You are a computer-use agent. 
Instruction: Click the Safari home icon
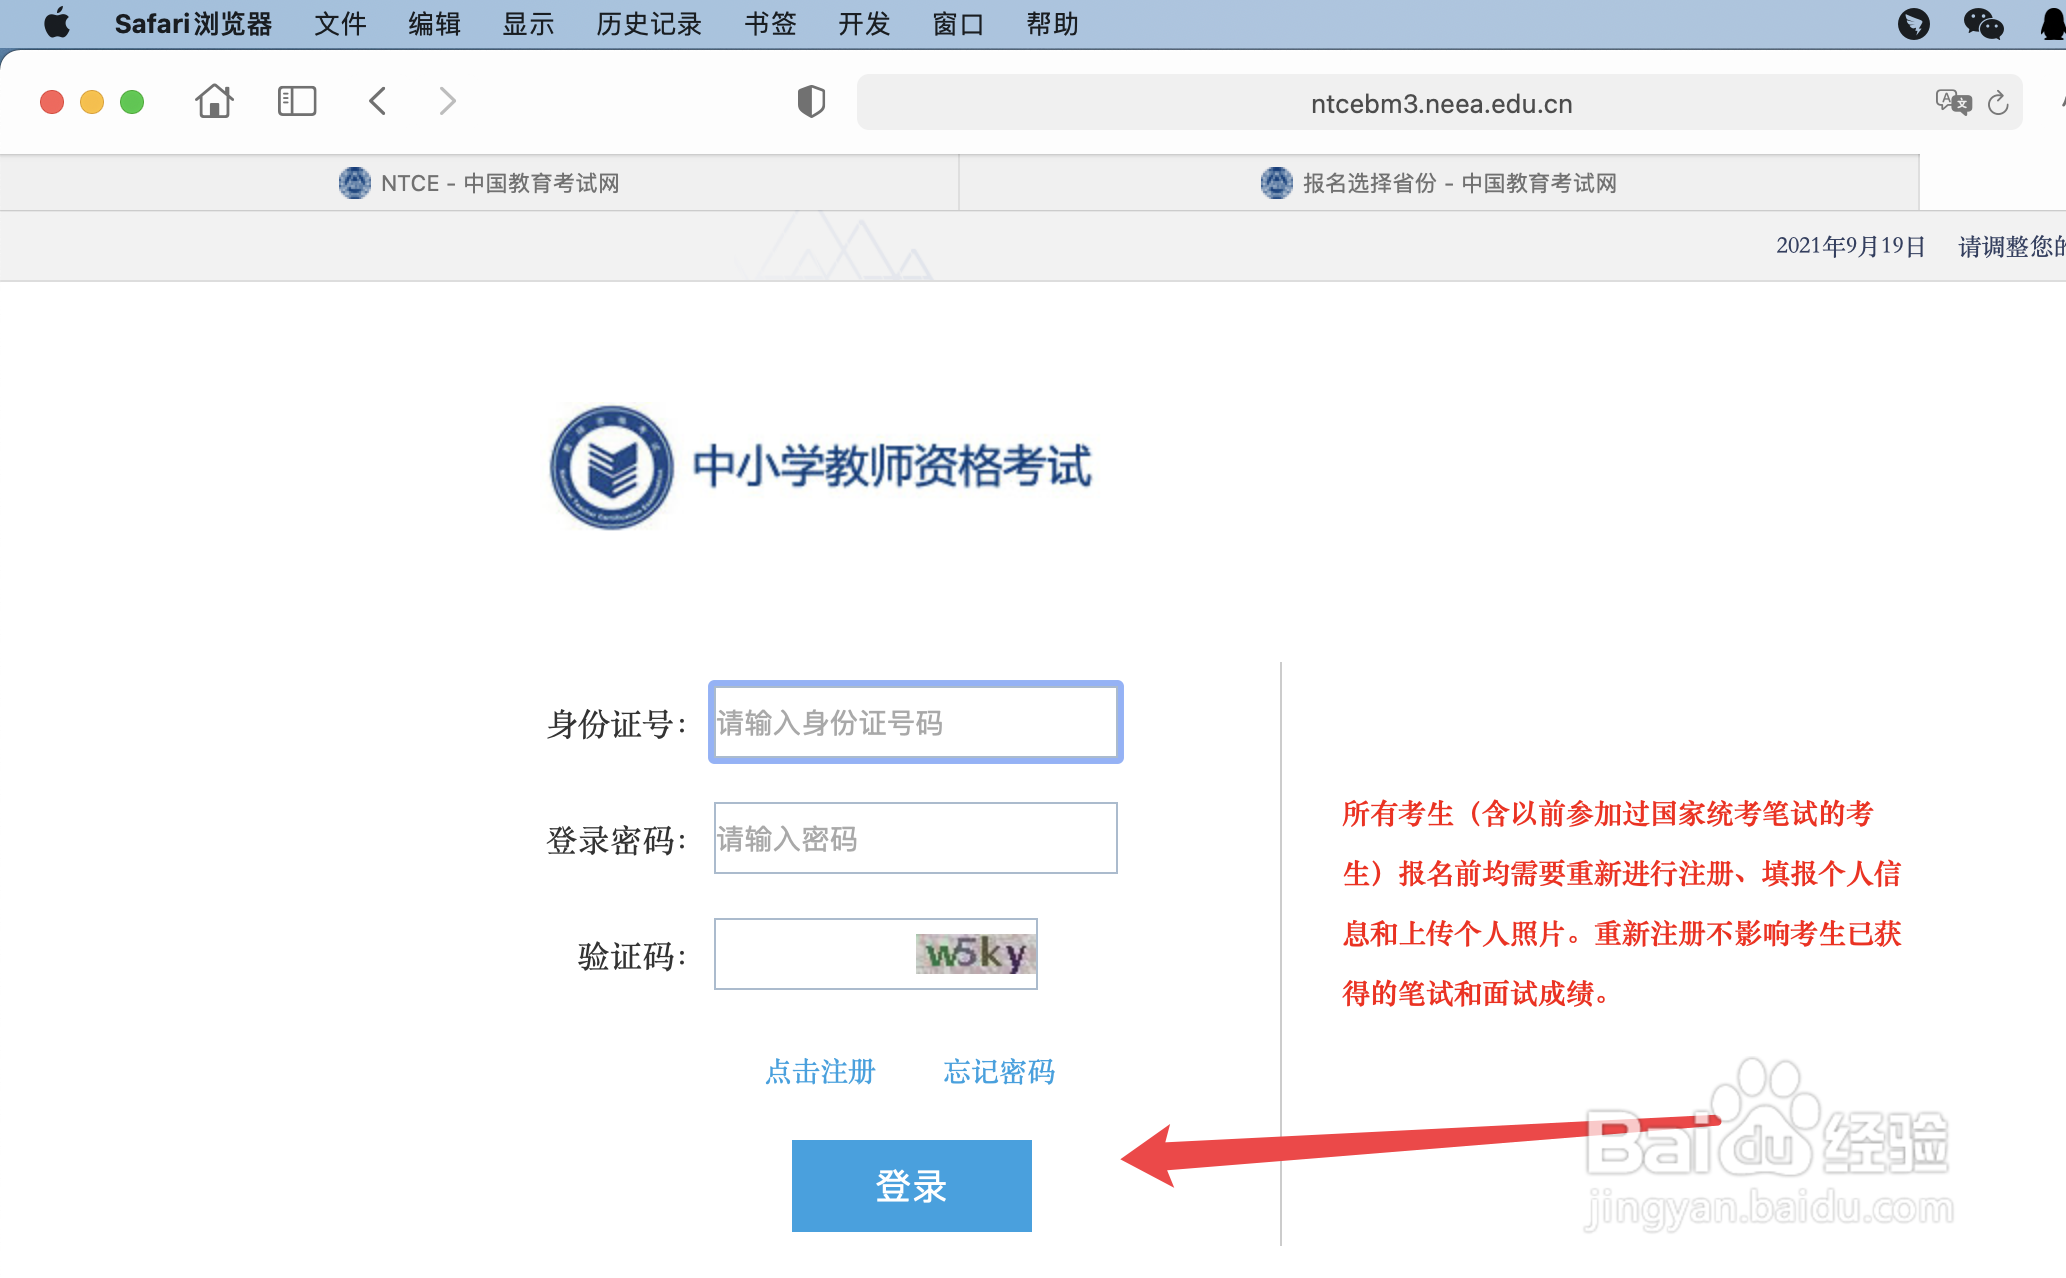click(214, 101)
